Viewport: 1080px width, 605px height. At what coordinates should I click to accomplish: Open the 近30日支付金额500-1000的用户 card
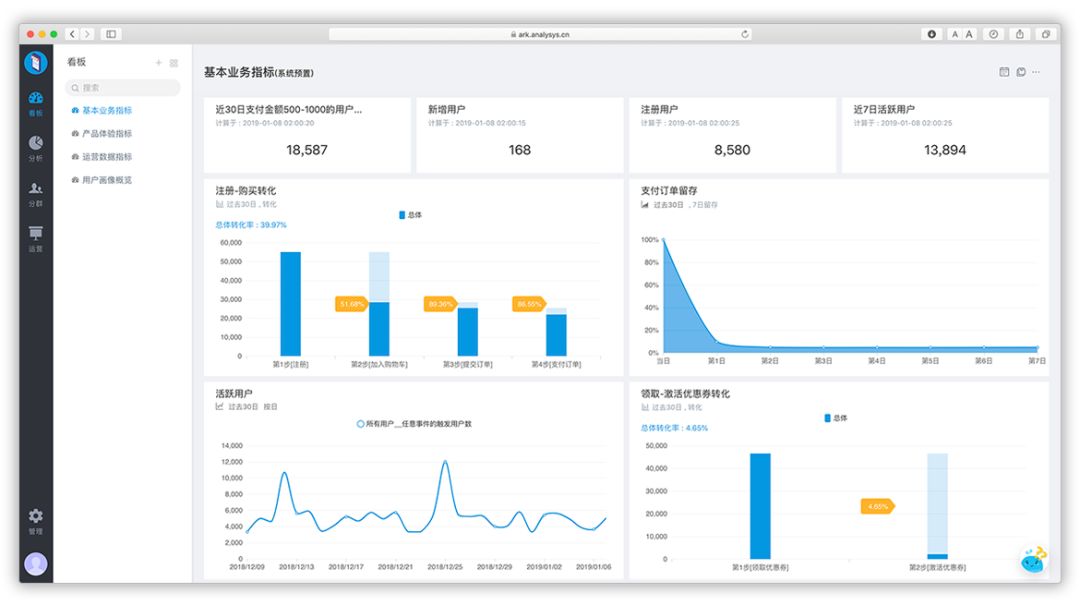(x=307, y=135)
